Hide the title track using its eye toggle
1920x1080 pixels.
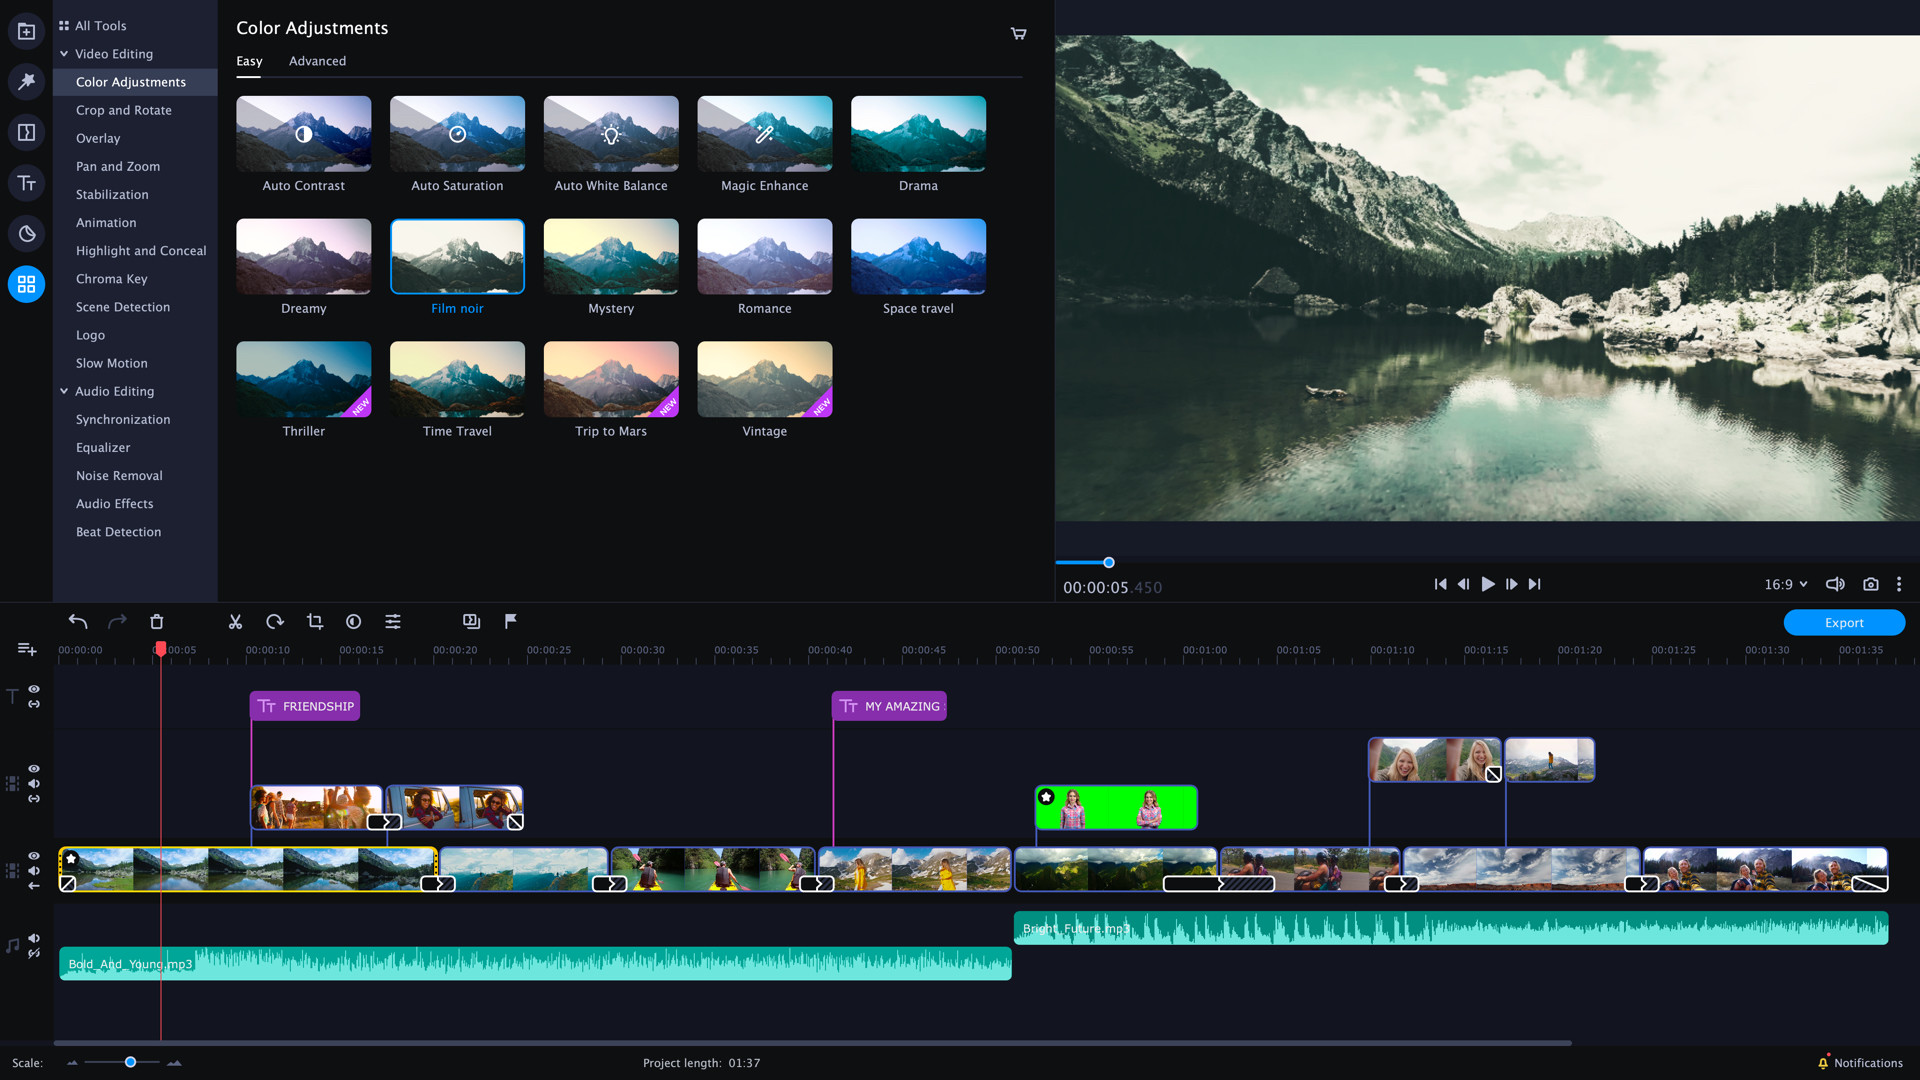(x=33, y=689)
